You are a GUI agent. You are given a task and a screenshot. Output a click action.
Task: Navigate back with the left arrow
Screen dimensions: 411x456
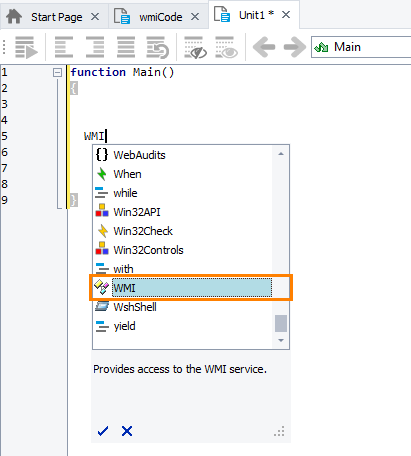(264, 47)
